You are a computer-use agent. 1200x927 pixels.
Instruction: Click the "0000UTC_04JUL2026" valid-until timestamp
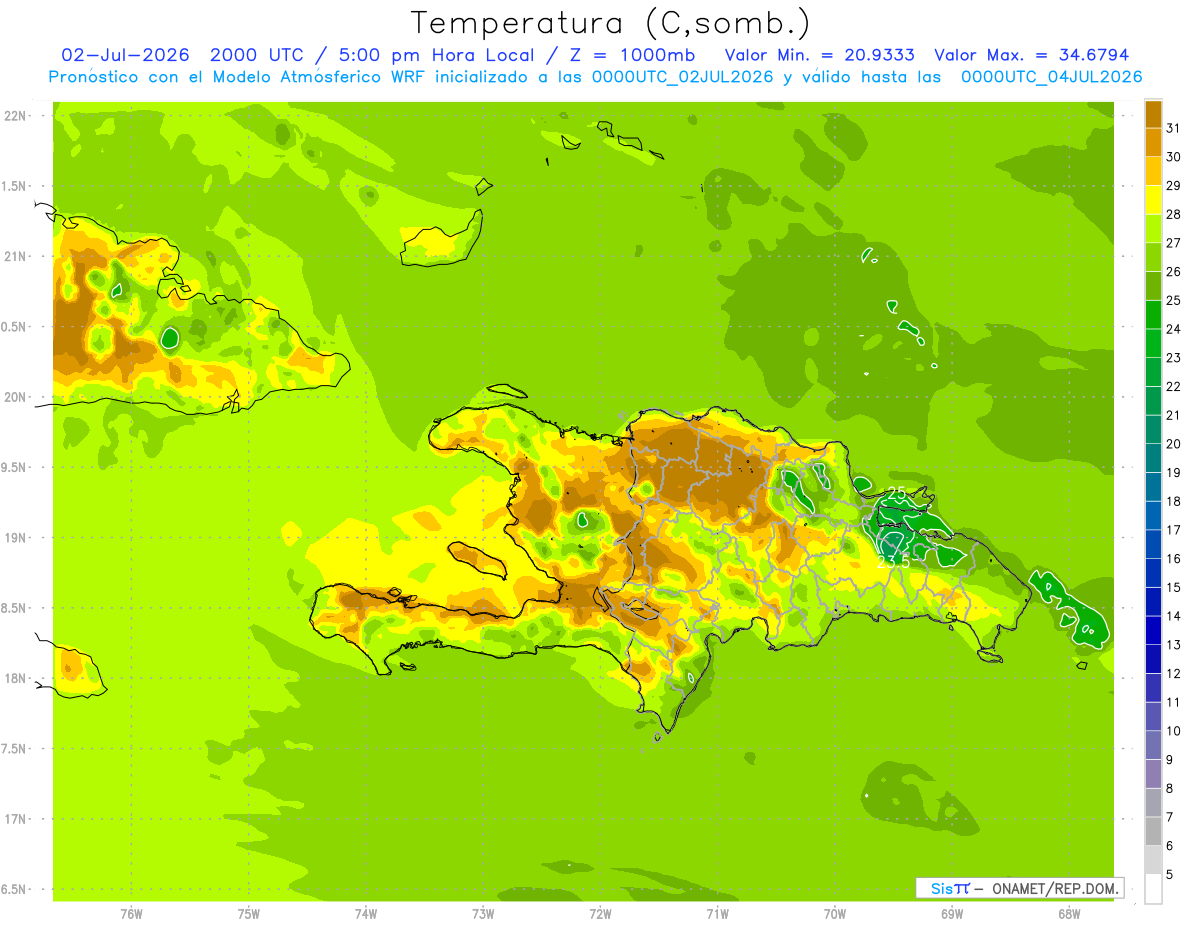pyautogui.click(x=1051, y=77)
